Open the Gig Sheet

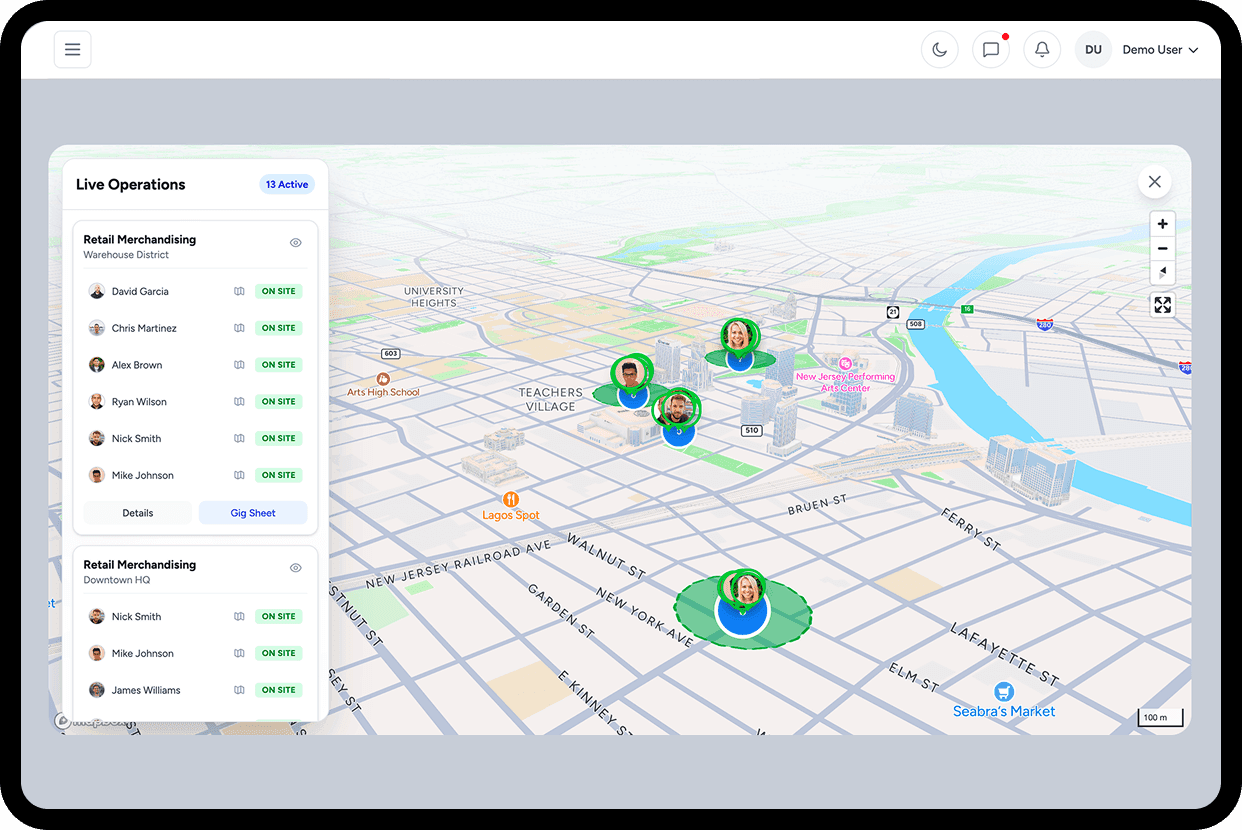[x=252, y=512]
